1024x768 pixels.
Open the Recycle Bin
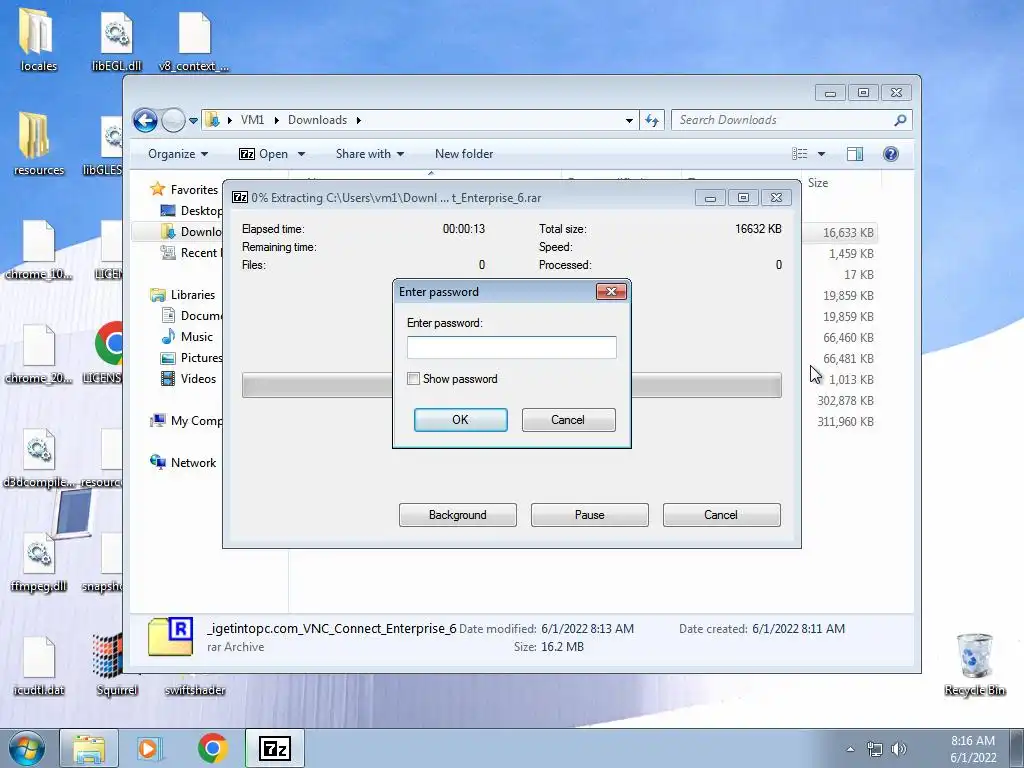click(975, 665)
